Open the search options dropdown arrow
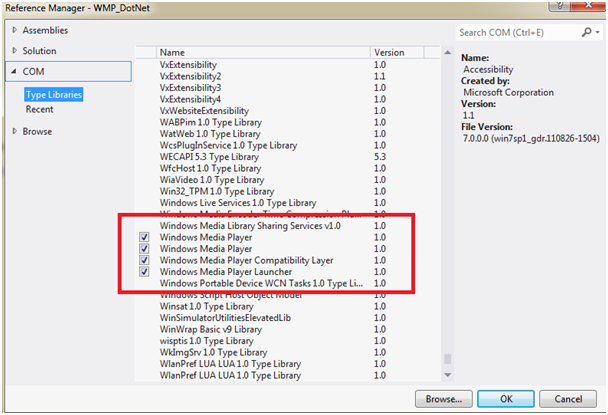This screenshot has width=608, height=415. [x=596, y=33]
